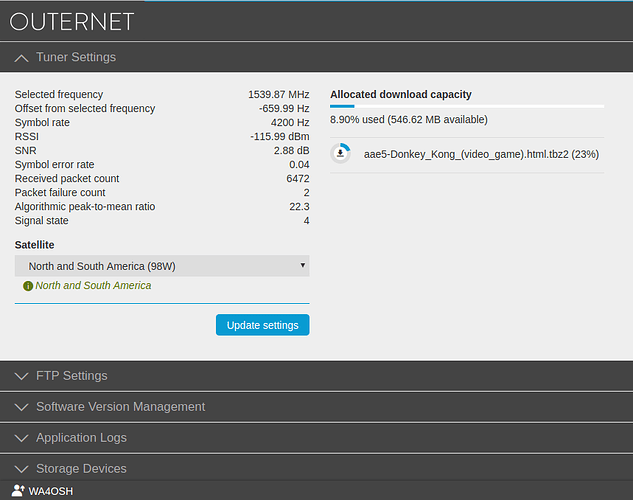Click the North and South America hint
Screen dimensions: 633x500
click(x=93, y=285)
